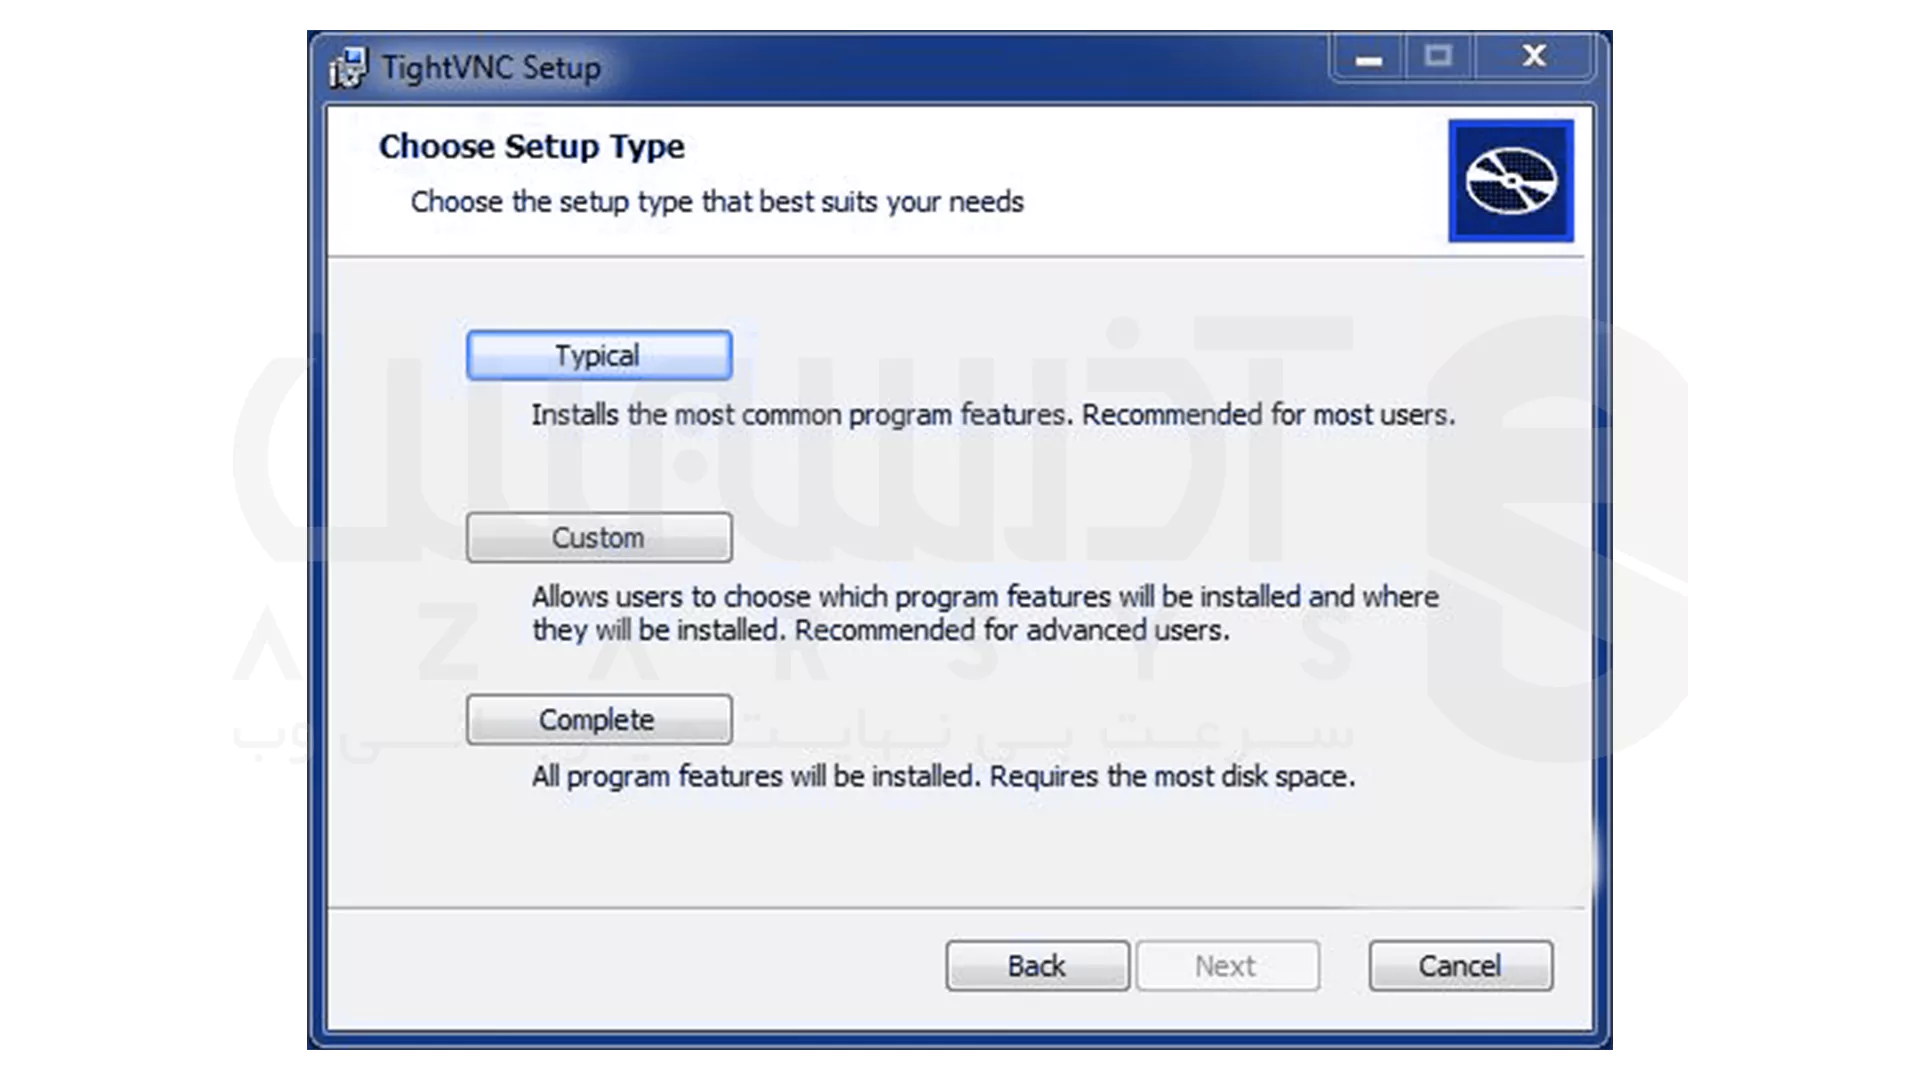
Task: Pick the Complete setup type
Action: click(x=598, y=720)
